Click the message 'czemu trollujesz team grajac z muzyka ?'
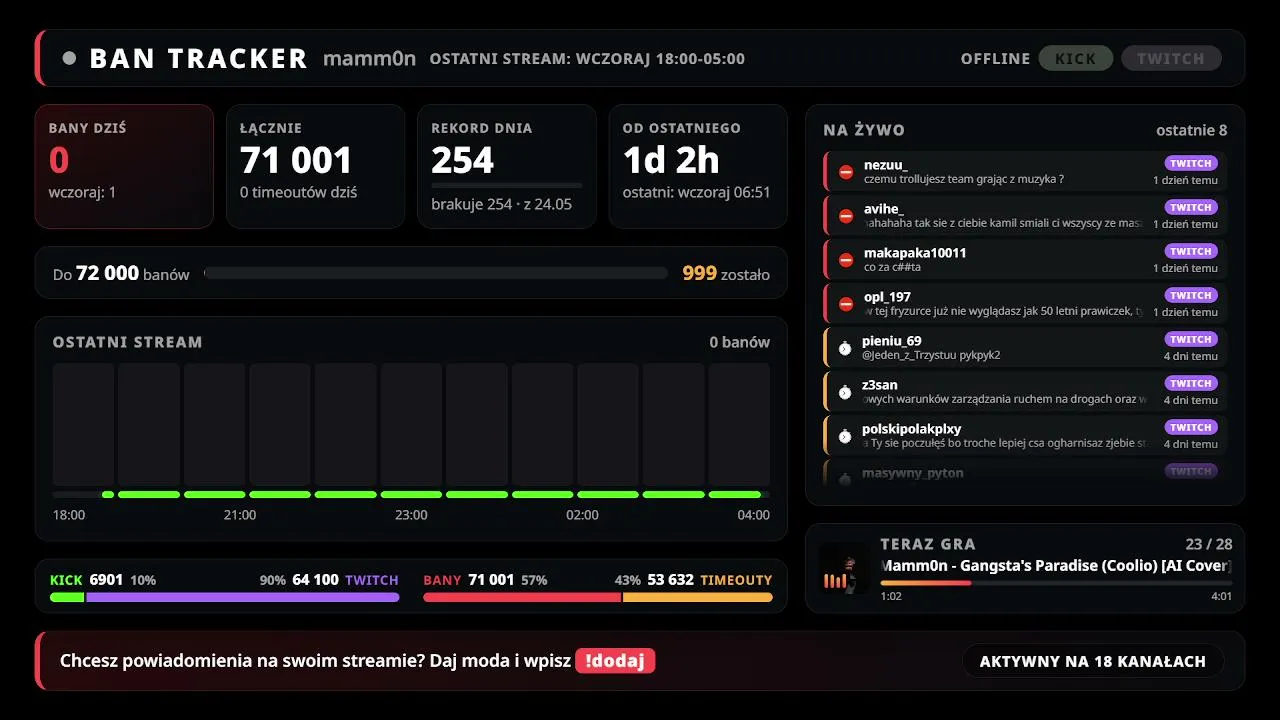 pos(964,180)
